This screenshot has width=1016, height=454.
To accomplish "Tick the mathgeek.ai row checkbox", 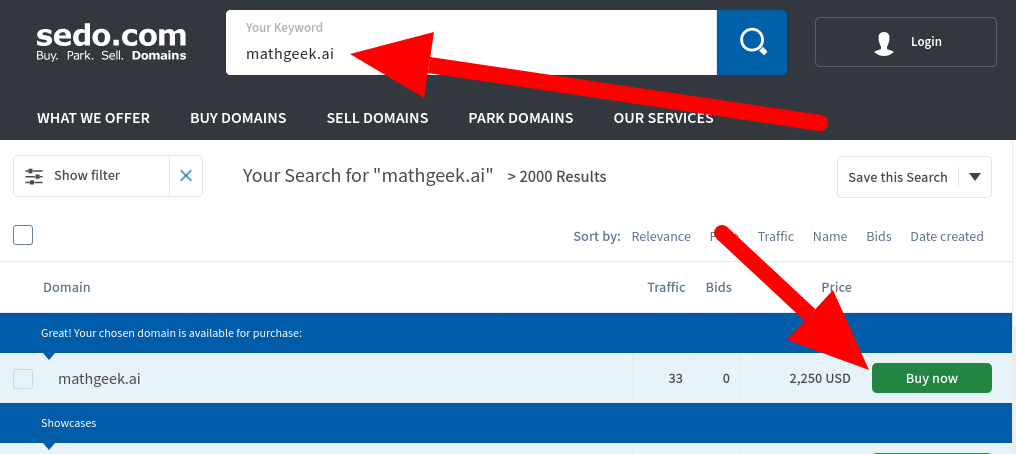I will (x=23, y=378).
